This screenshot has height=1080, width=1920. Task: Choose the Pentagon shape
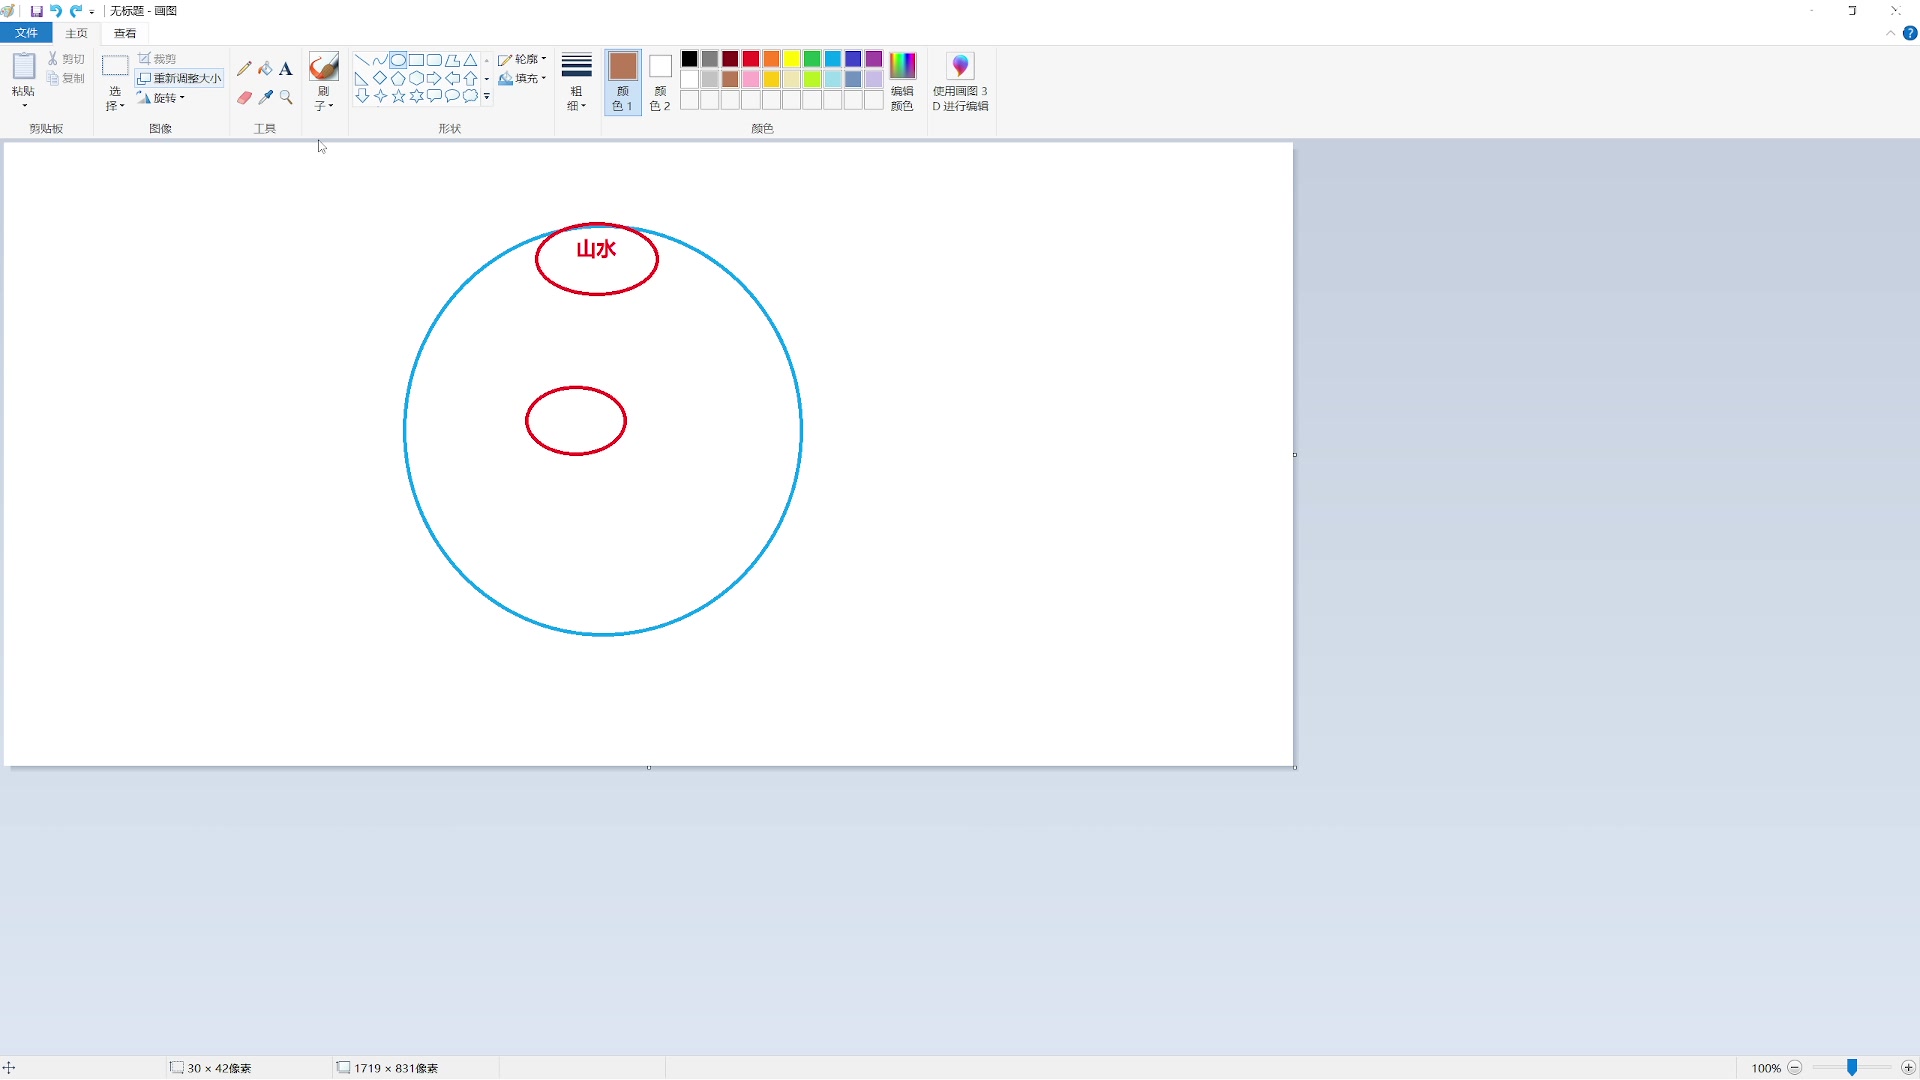tap(398, 78)
